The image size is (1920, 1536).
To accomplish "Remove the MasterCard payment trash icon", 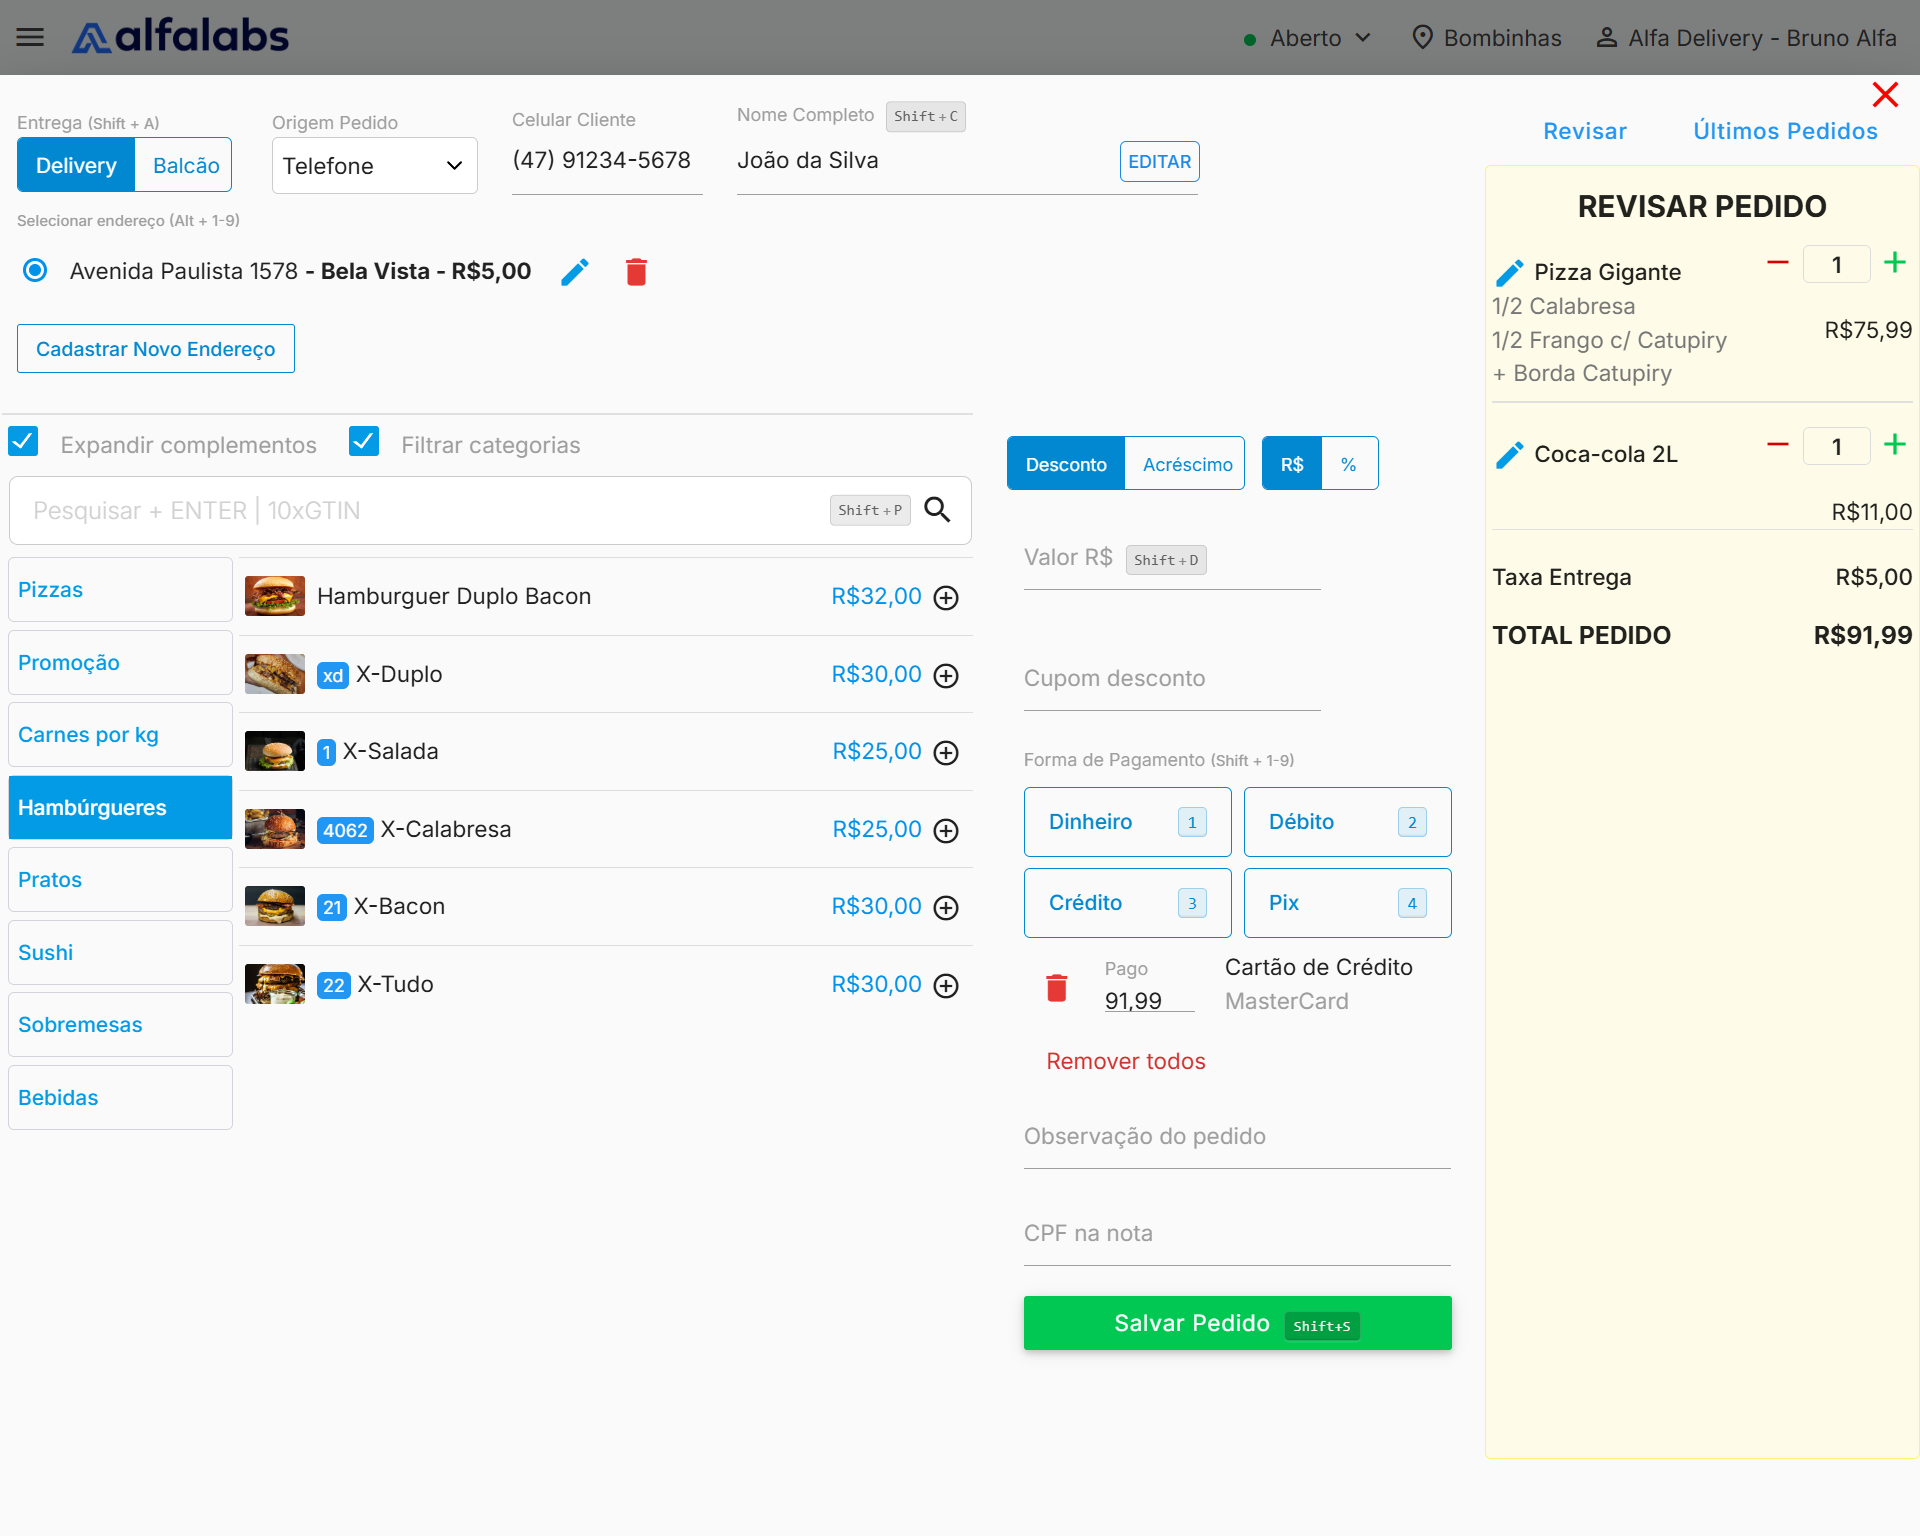I will (x=1056, y=987).
